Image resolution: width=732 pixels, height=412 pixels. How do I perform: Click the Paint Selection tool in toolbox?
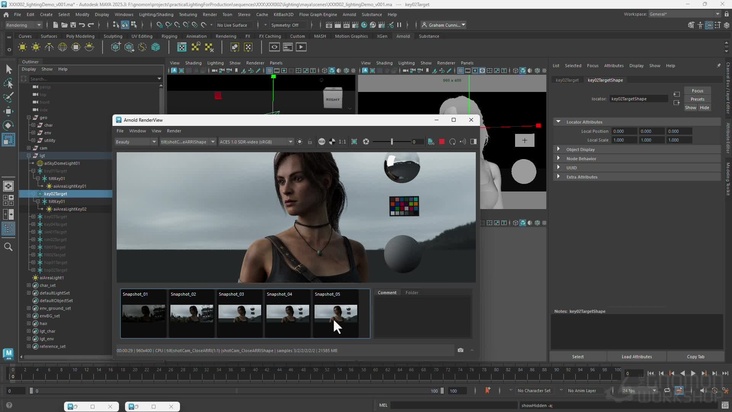[x=8, y=97]
